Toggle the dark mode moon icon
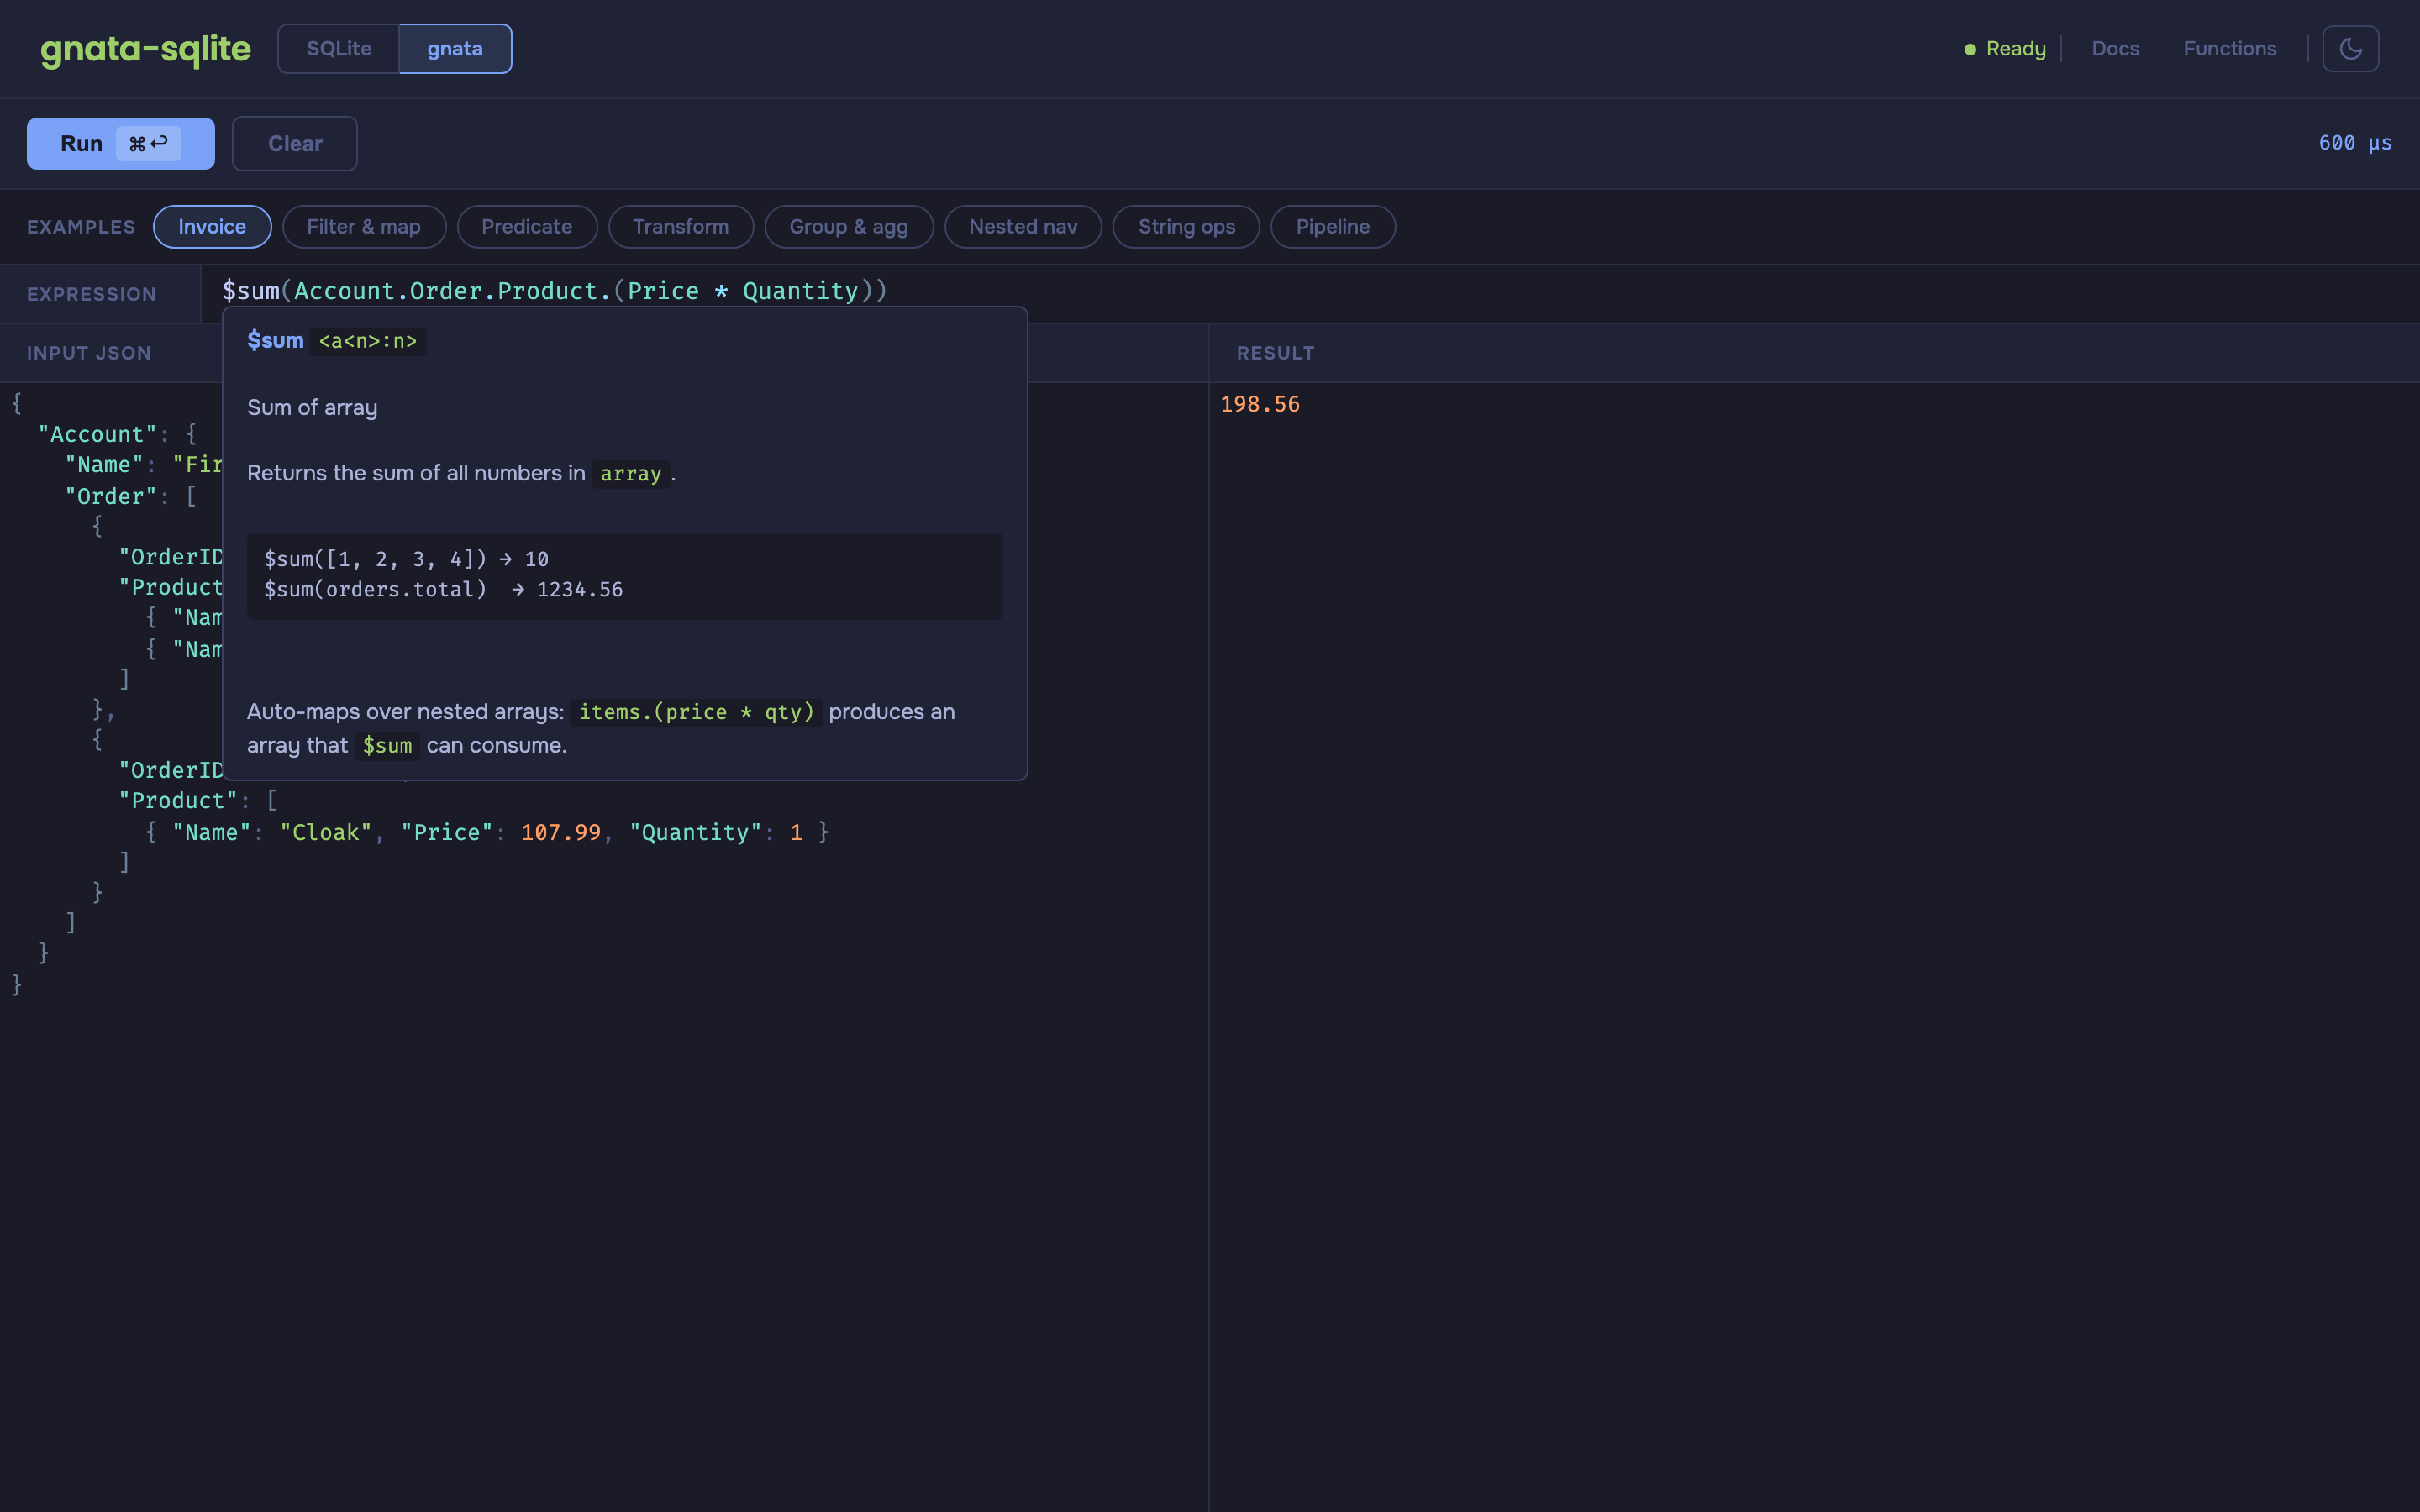The image size is (2420, 1512). click(2350, 49)
